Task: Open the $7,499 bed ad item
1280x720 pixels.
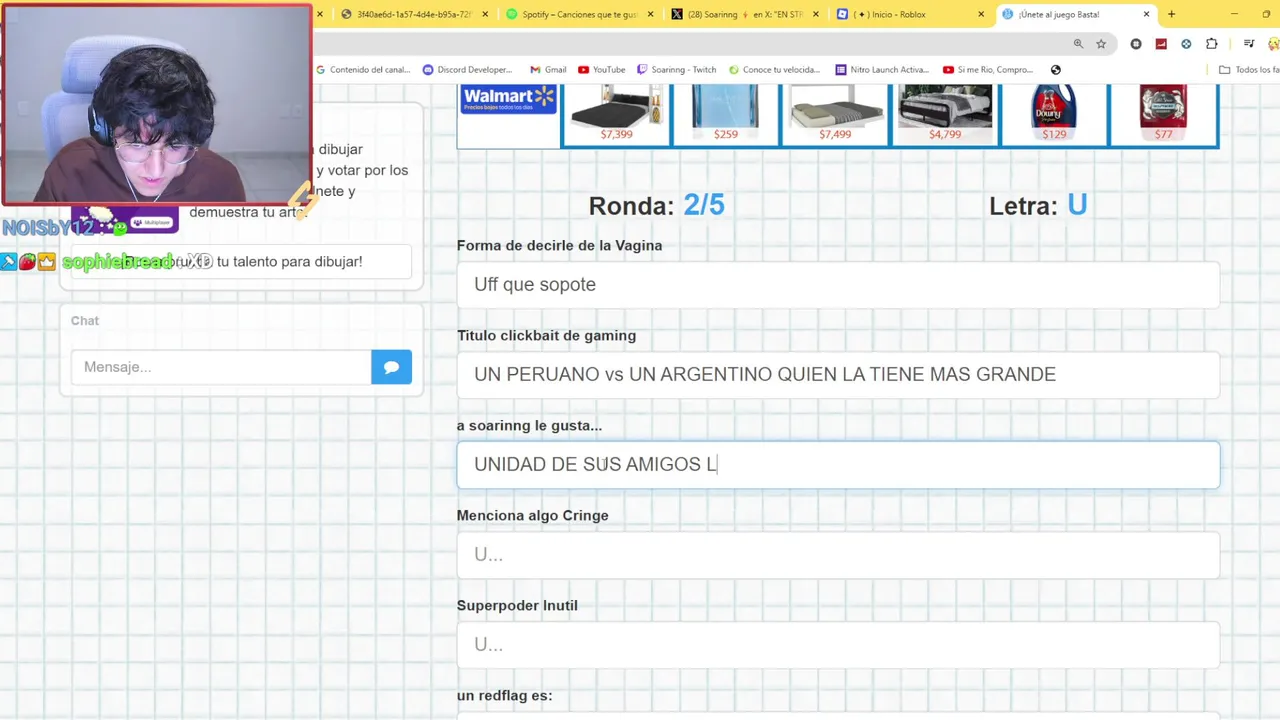Action: [x=835, y=114]
